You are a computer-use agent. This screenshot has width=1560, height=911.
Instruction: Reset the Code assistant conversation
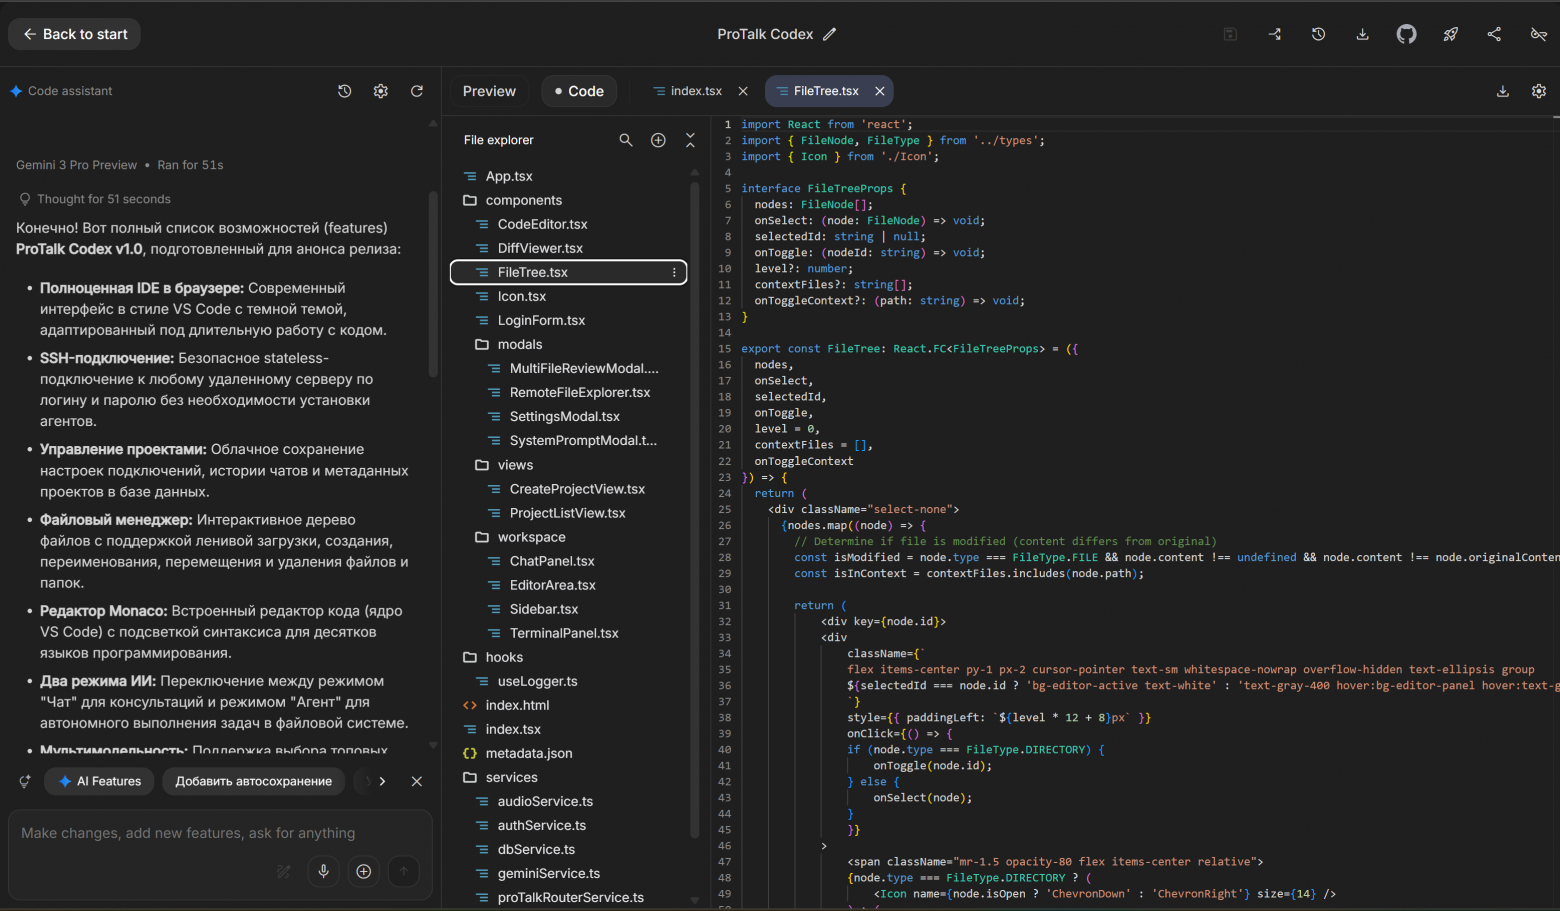[x=417, y=91]
